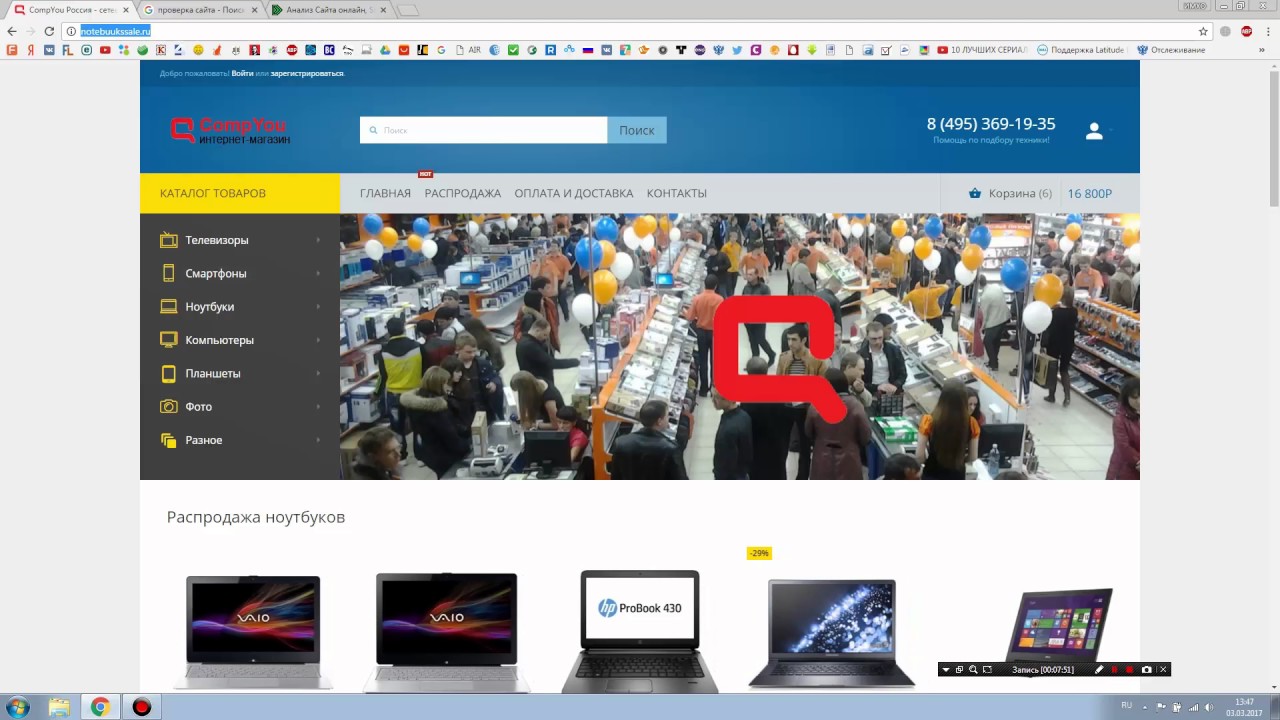The image size is (1280, 720).
Task: Expand the Фото category
Action: coord(240,407)
